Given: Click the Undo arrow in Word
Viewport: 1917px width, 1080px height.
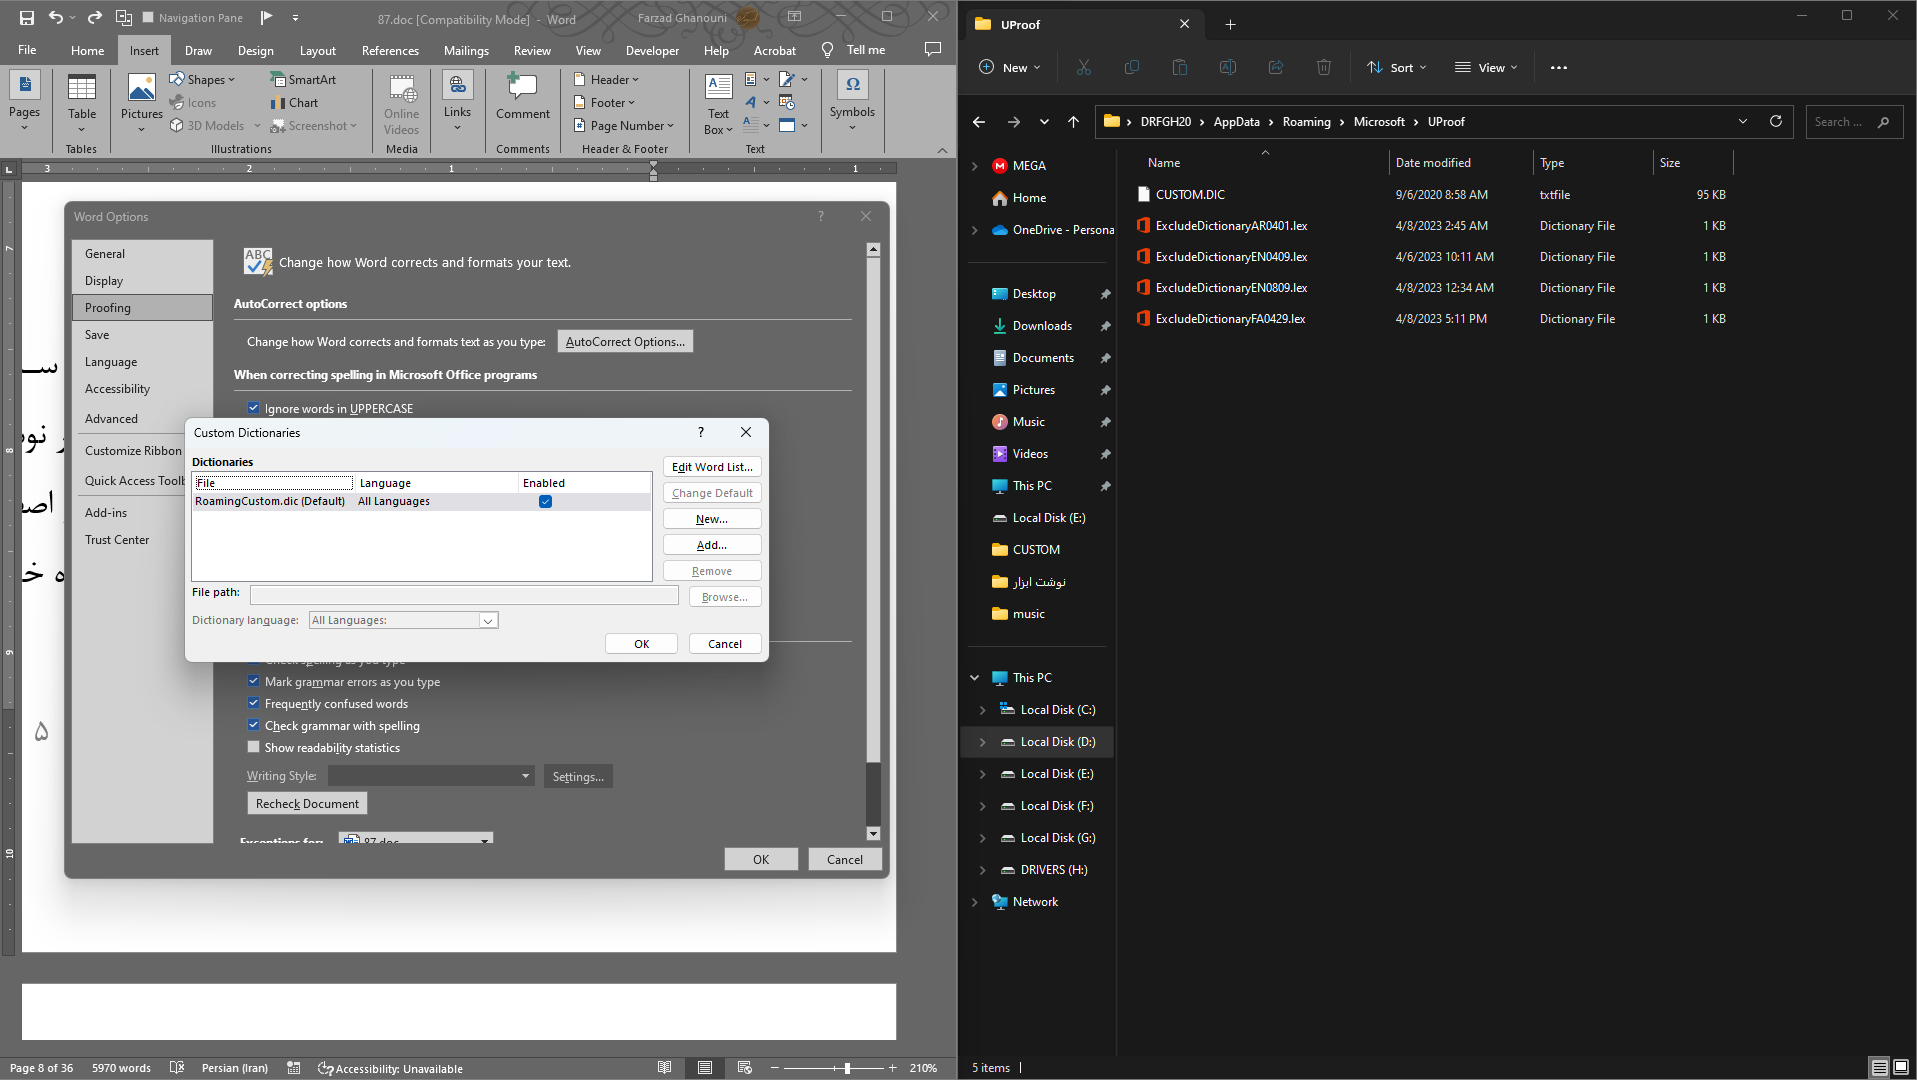Looking at the screenshot, I should tap(56, 17).
